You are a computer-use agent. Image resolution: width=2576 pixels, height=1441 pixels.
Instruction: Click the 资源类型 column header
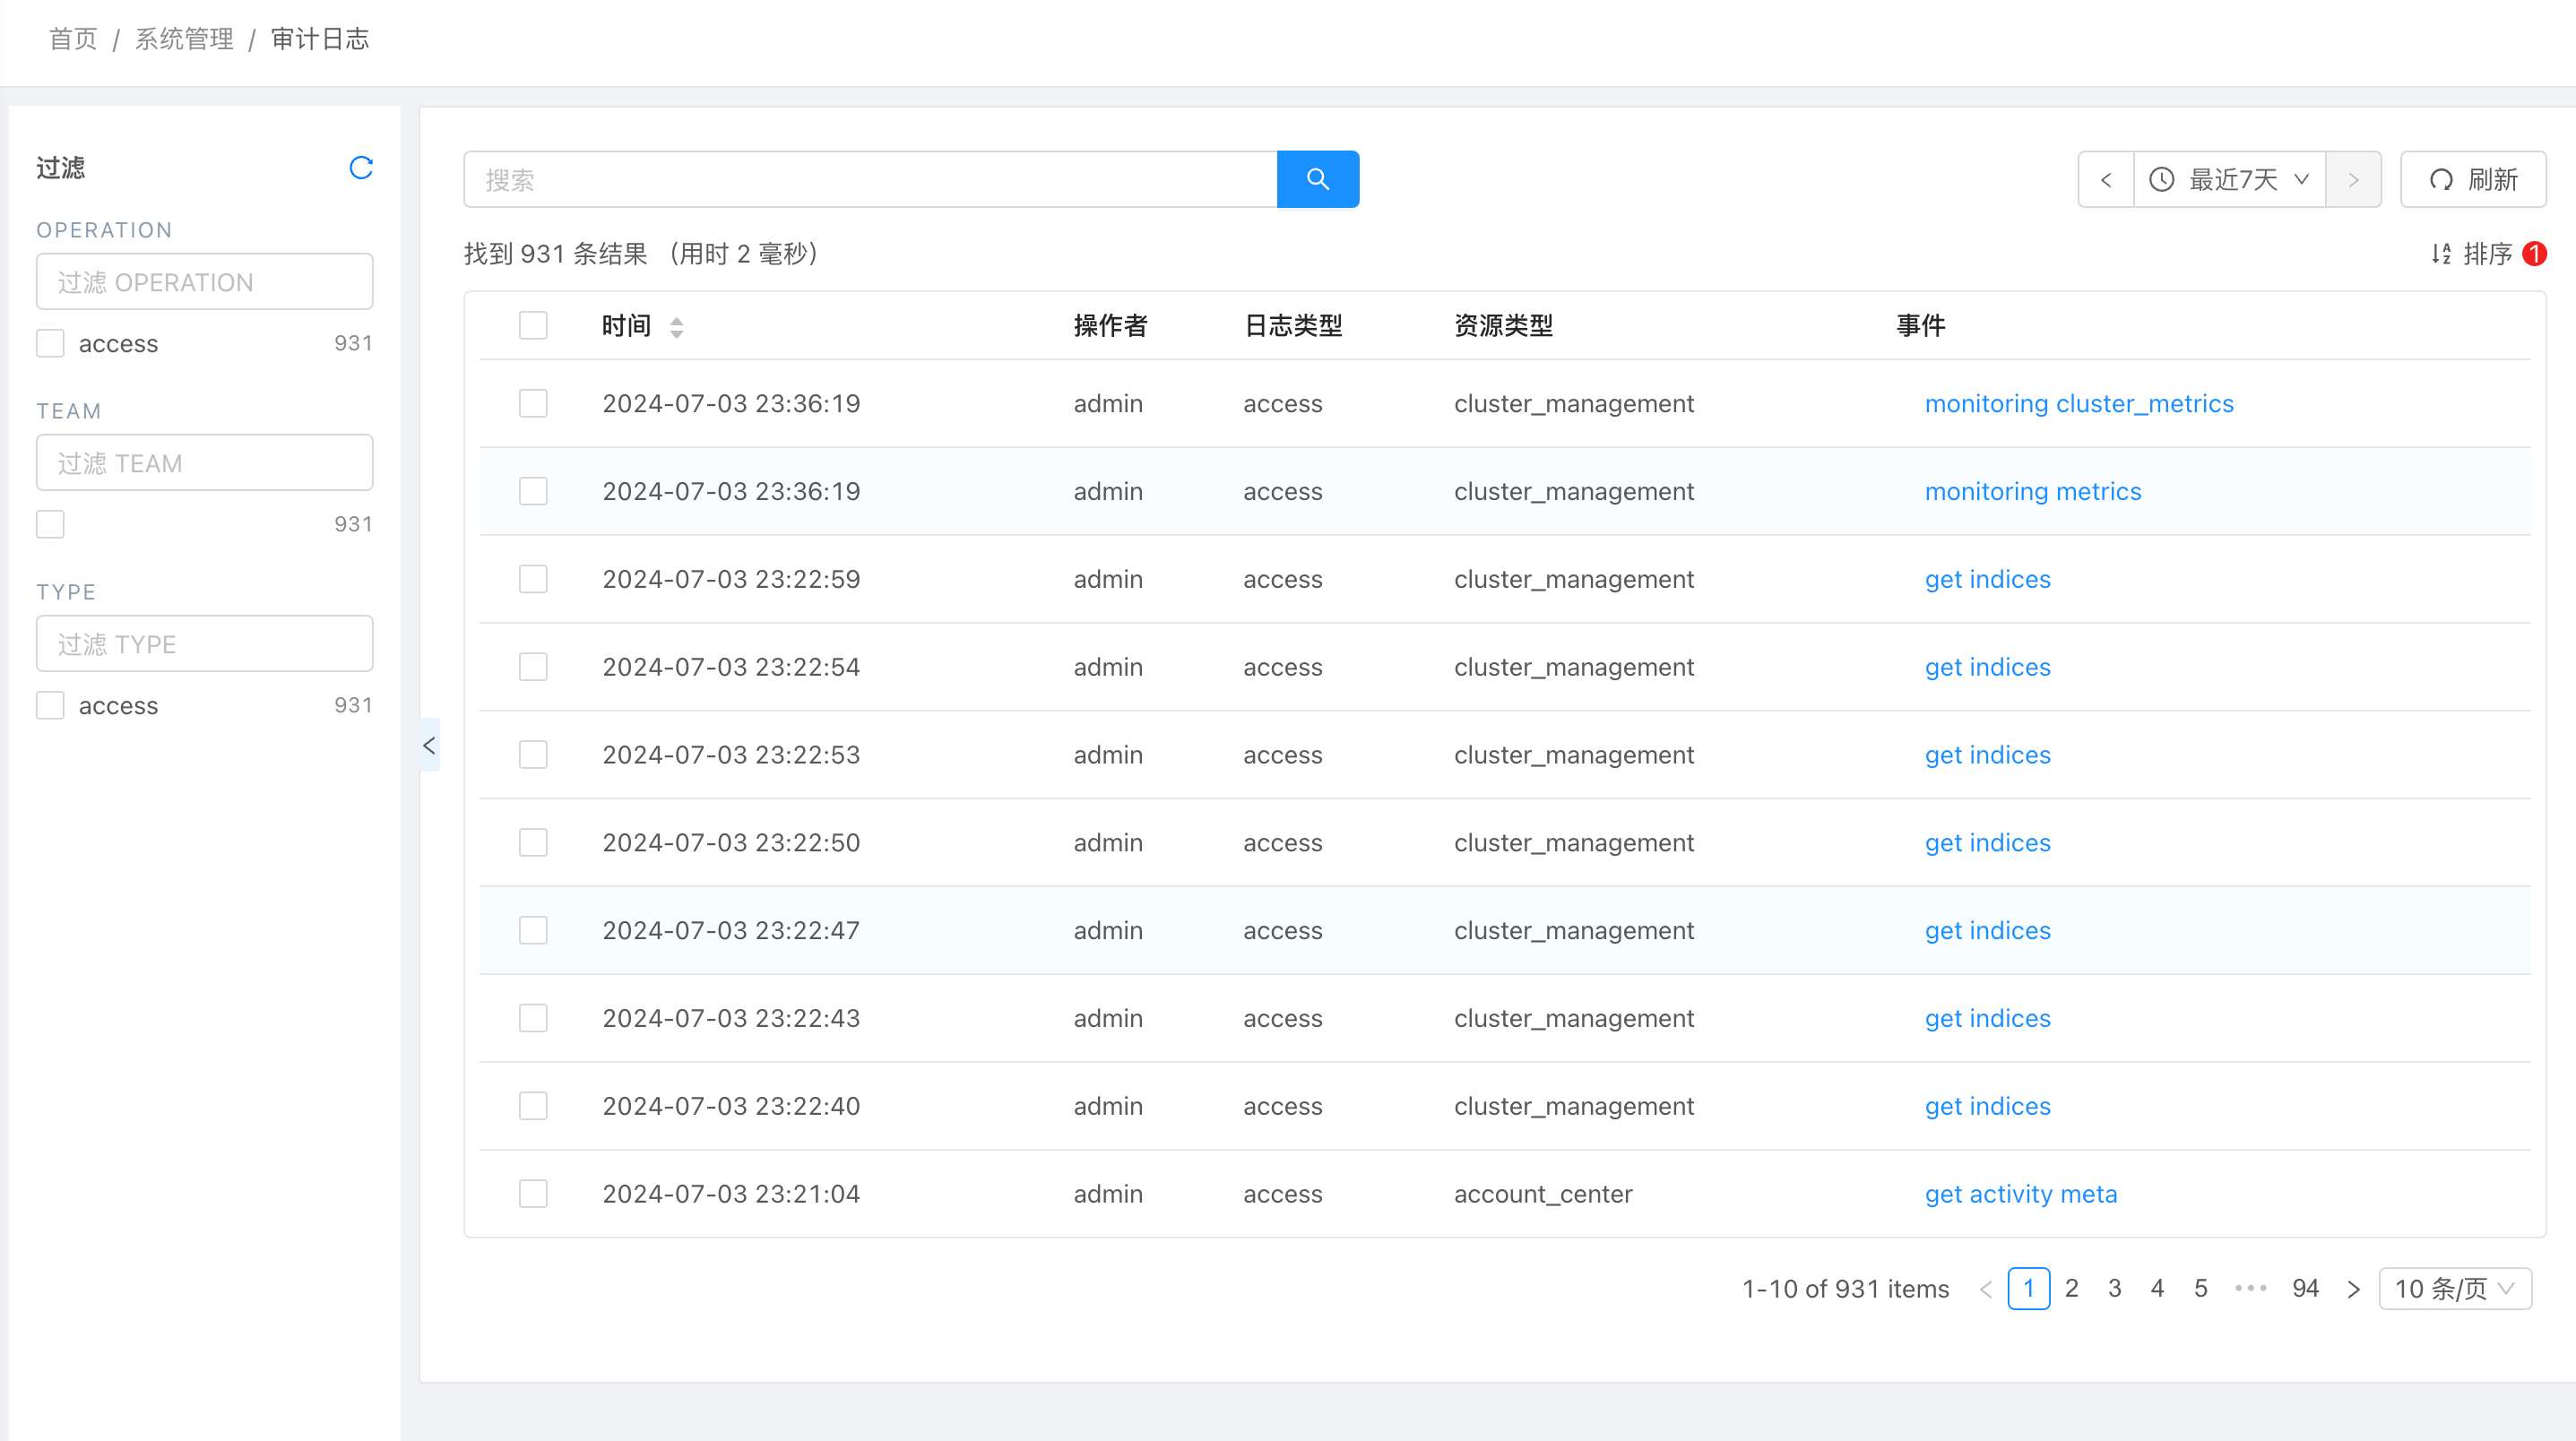[x=1503, y=326]
